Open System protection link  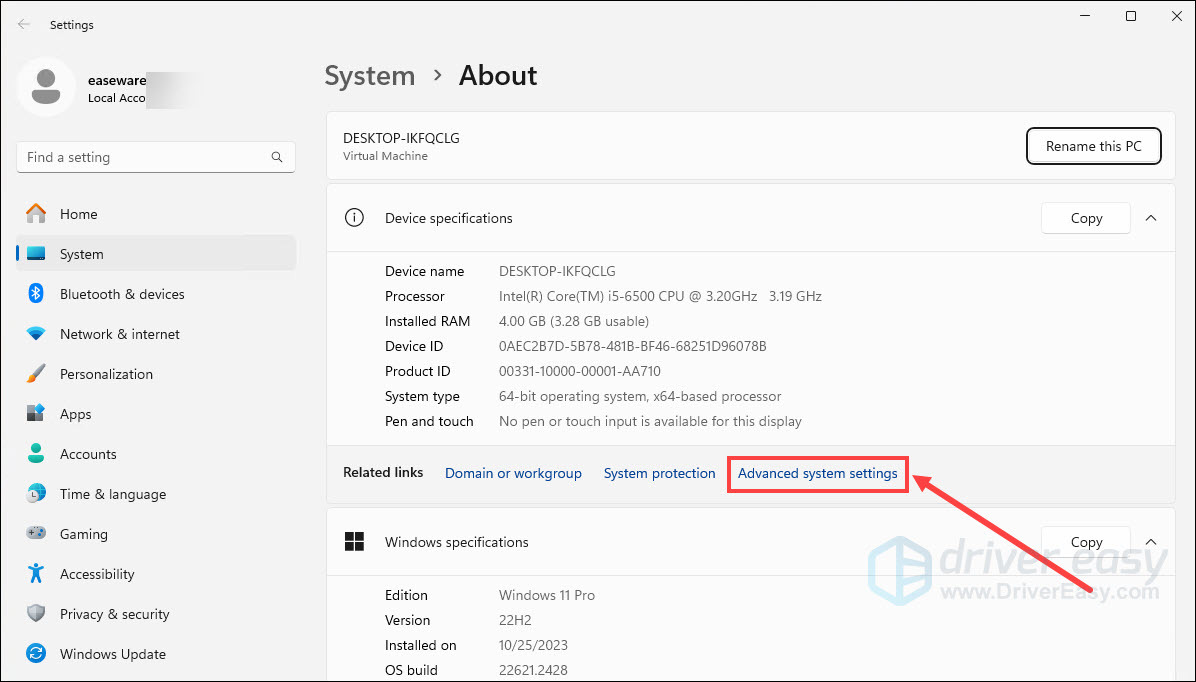660,473
